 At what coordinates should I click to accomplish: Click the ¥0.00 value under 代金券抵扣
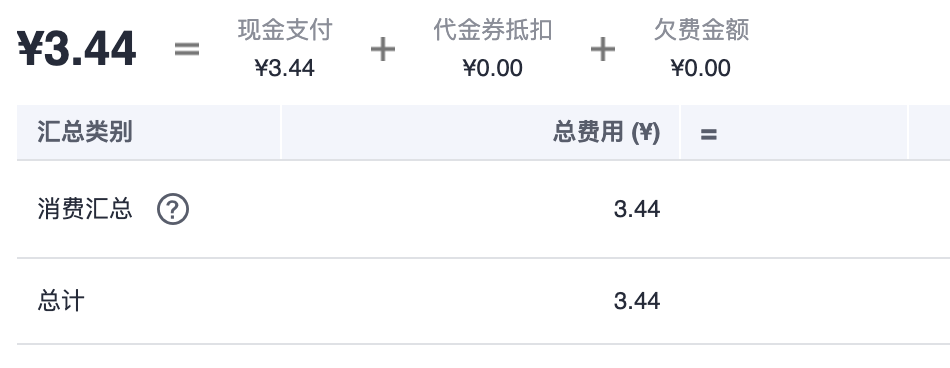tap(493, 68)
